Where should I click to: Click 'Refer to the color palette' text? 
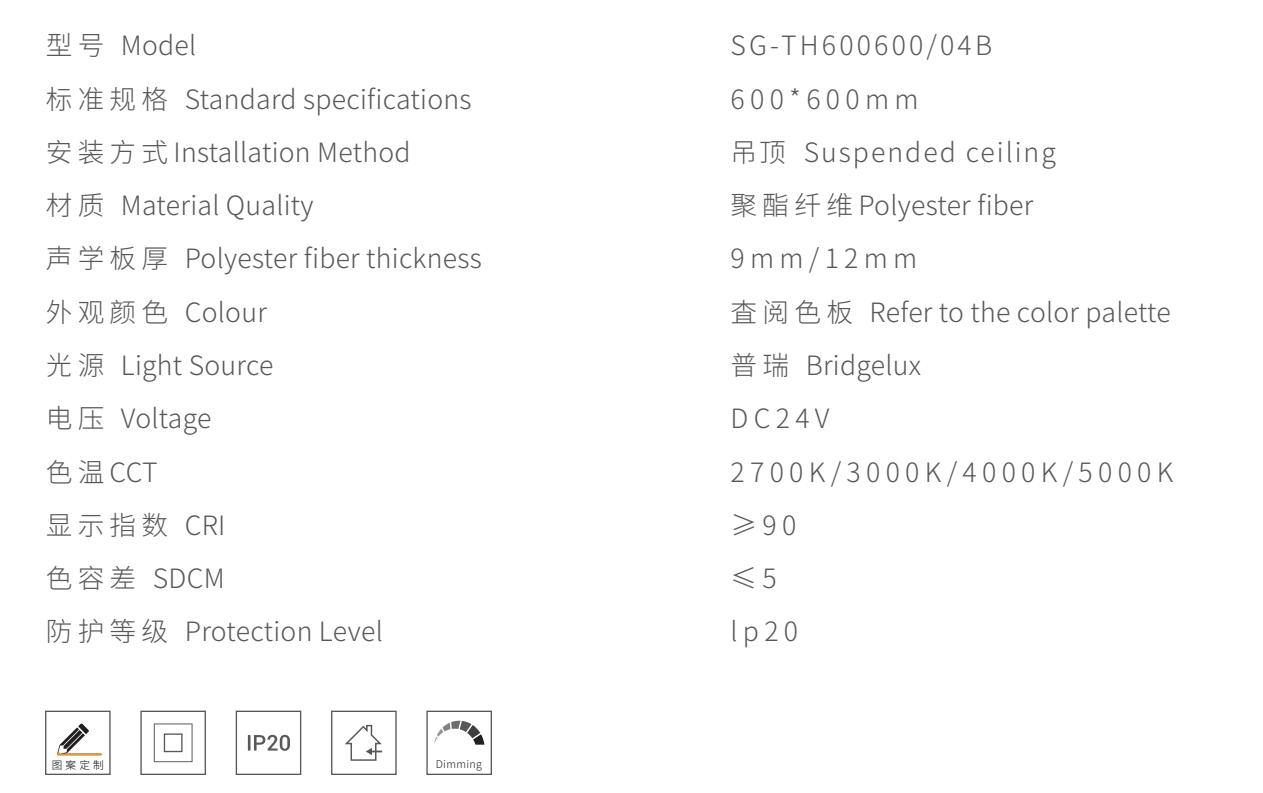click(x=1019, y=313)
